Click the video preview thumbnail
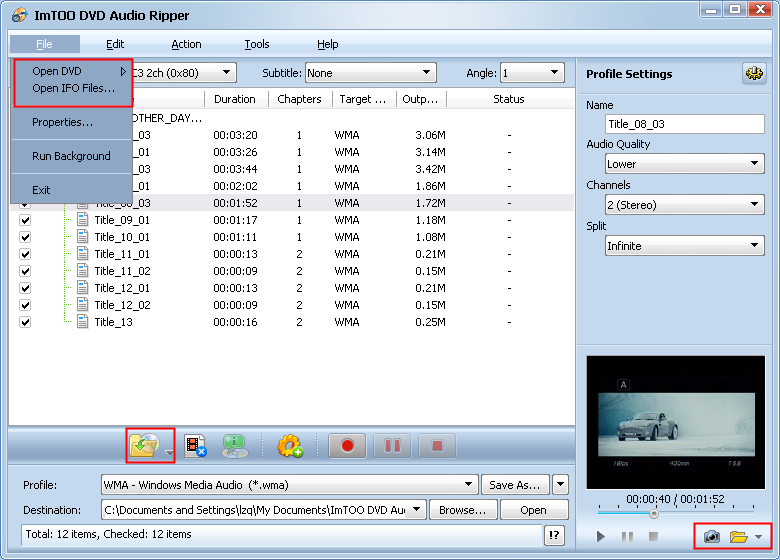 tap(676, 422)
